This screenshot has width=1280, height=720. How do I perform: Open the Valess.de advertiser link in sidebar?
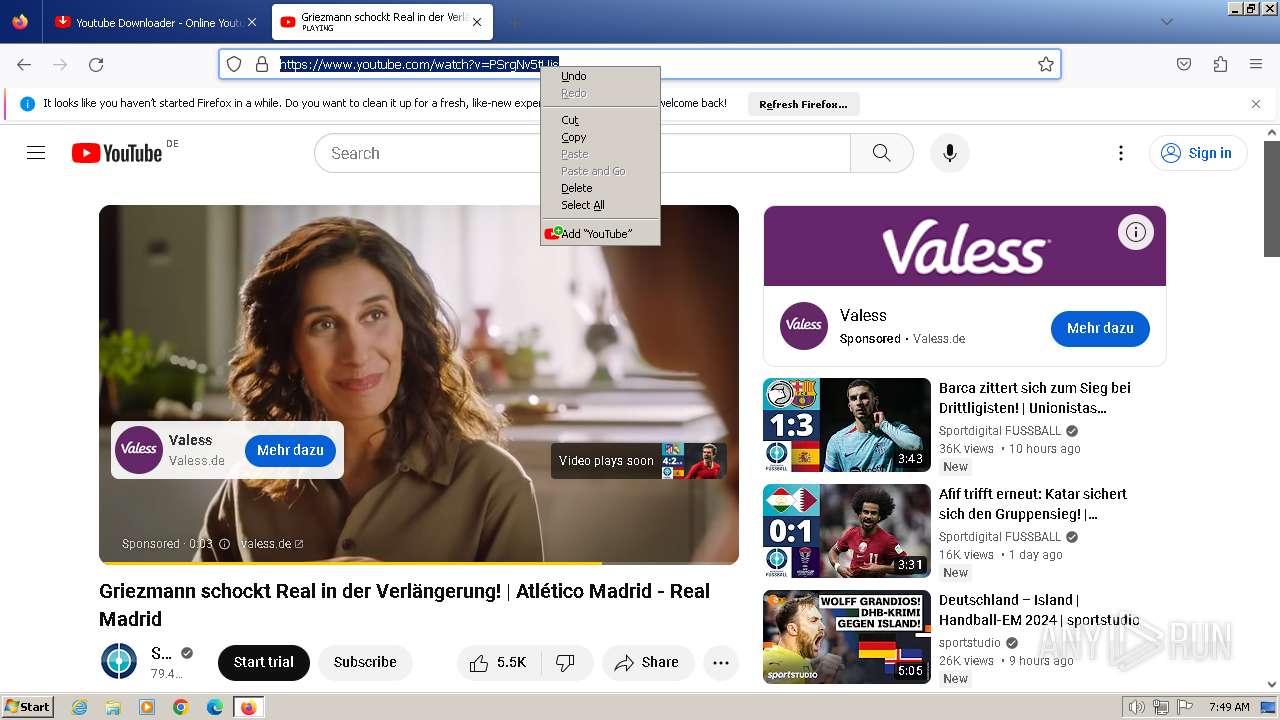(x=939, y=339)
